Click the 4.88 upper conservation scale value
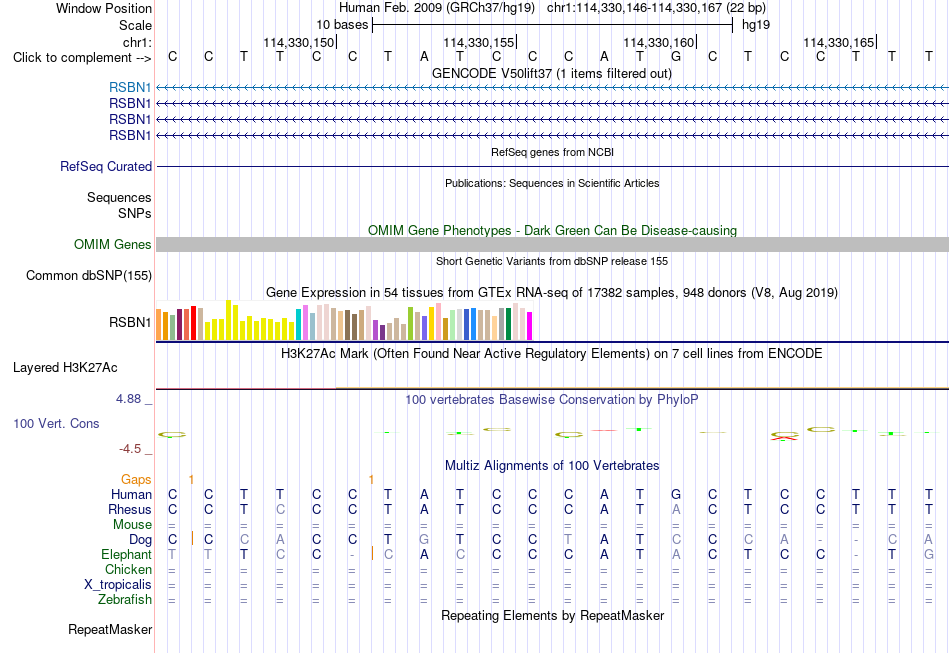The height and width of the screenshot is (653, 950). [128, 399]
